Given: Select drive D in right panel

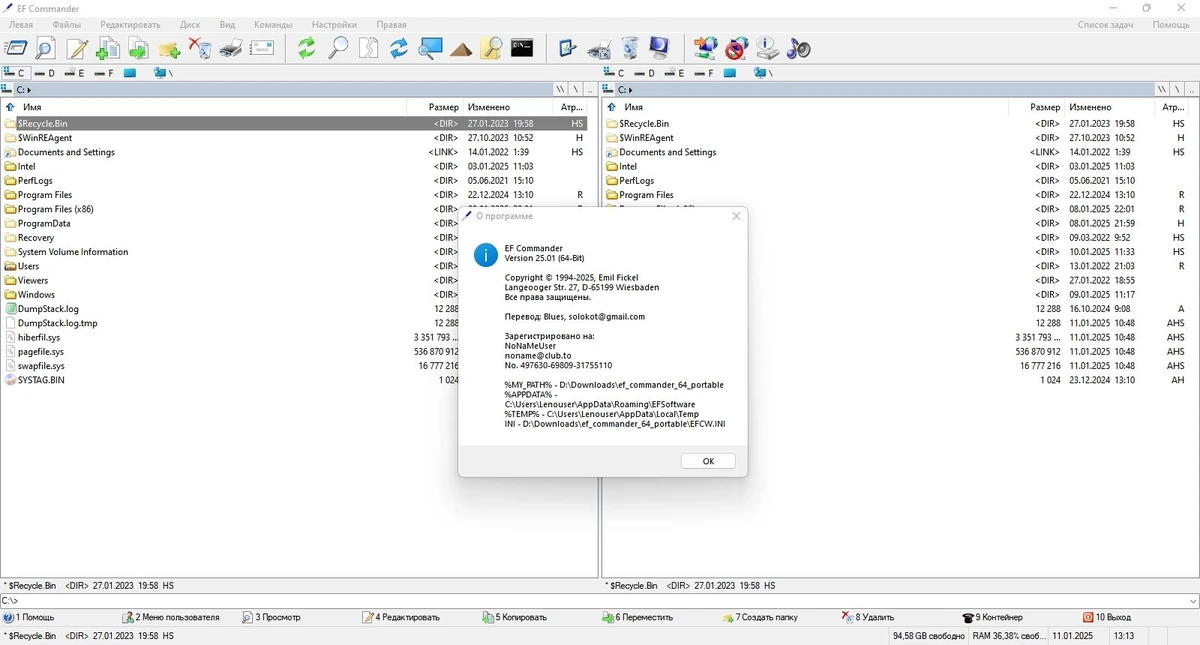Looking at the screenshot, I should [645, 73].
